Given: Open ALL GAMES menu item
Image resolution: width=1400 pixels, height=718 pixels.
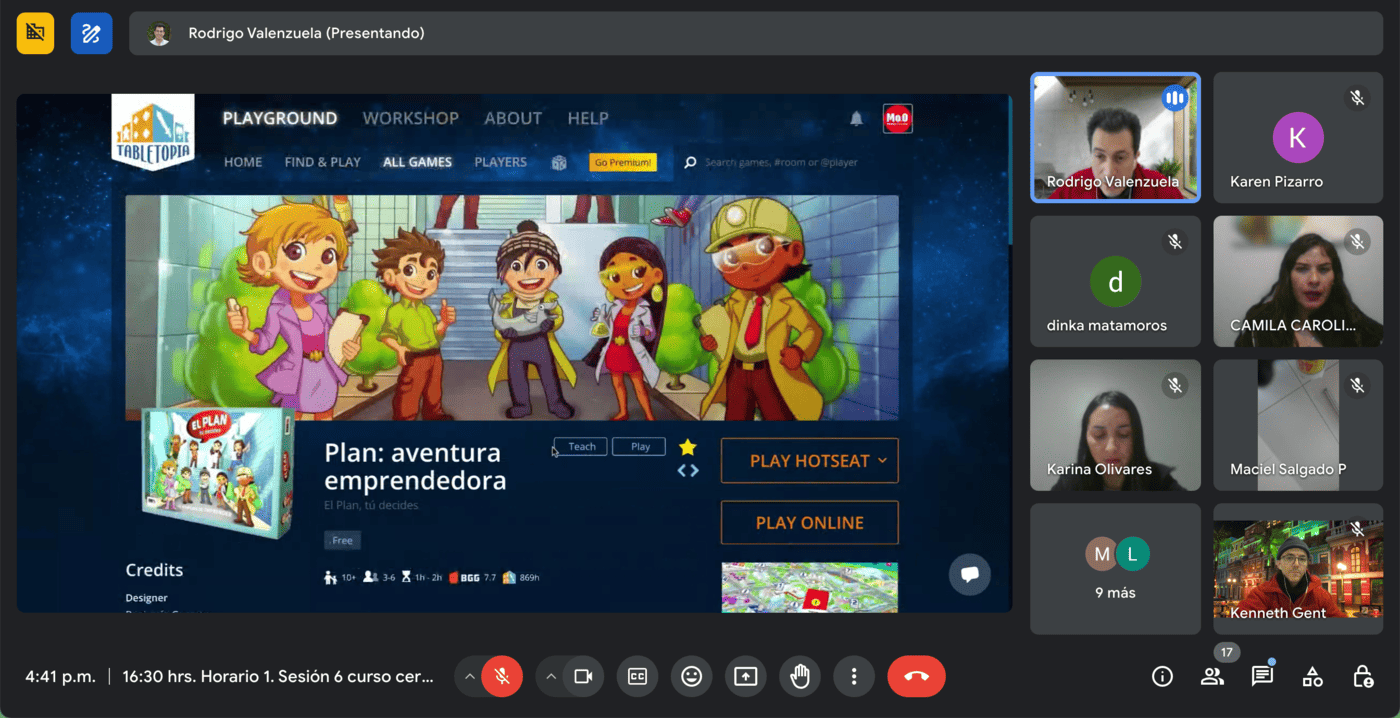Looking at the screenshot, I should pos(418,162).
